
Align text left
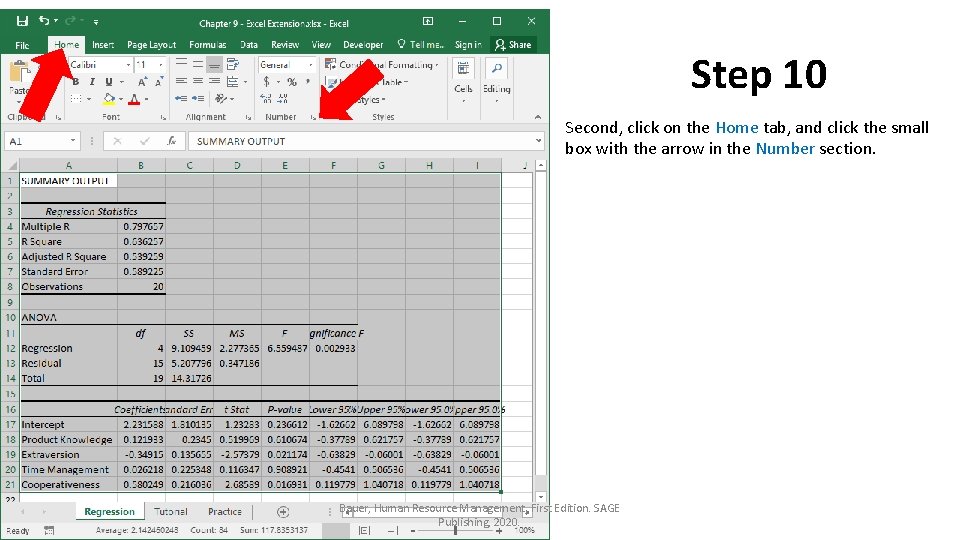[x=181, y=81]
